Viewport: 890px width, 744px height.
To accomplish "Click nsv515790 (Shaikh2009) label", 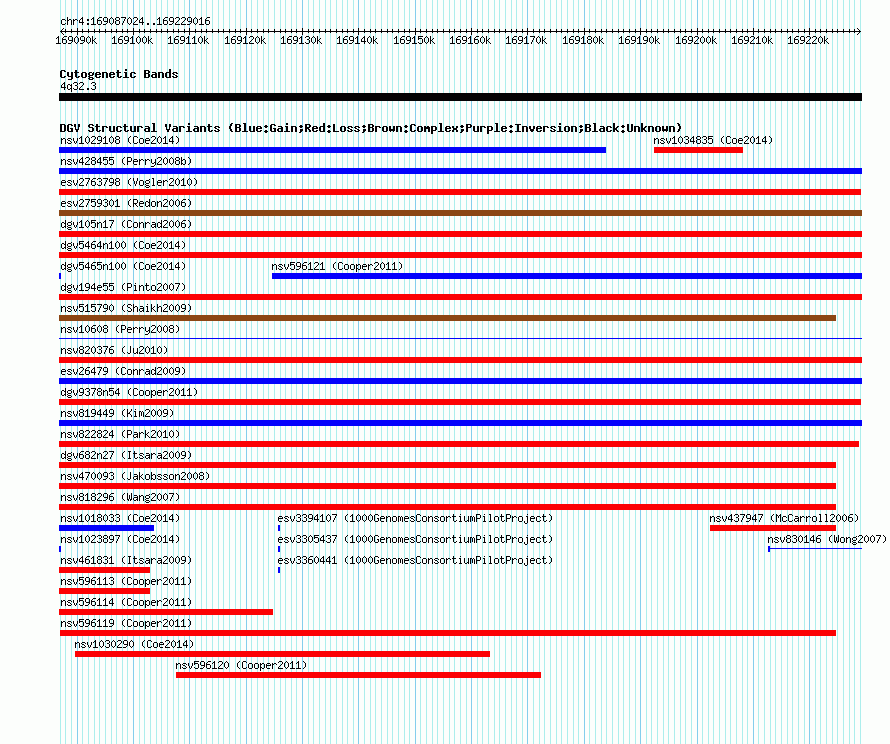I will [126, 308].
